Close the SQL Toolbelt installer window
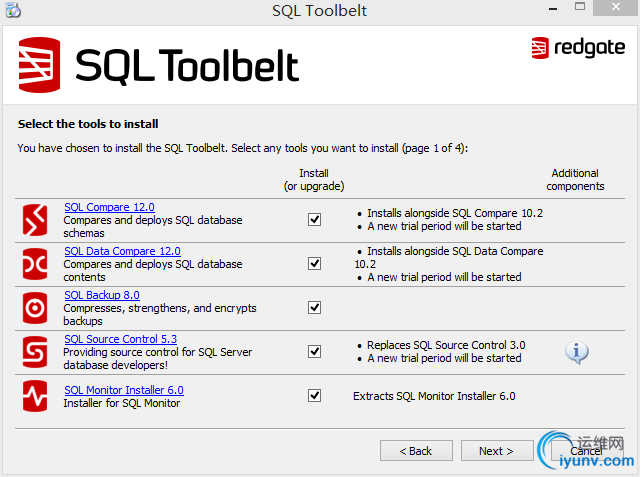Image resolution: width=640 pixels, height=477 pixels. tap(616, 7)
